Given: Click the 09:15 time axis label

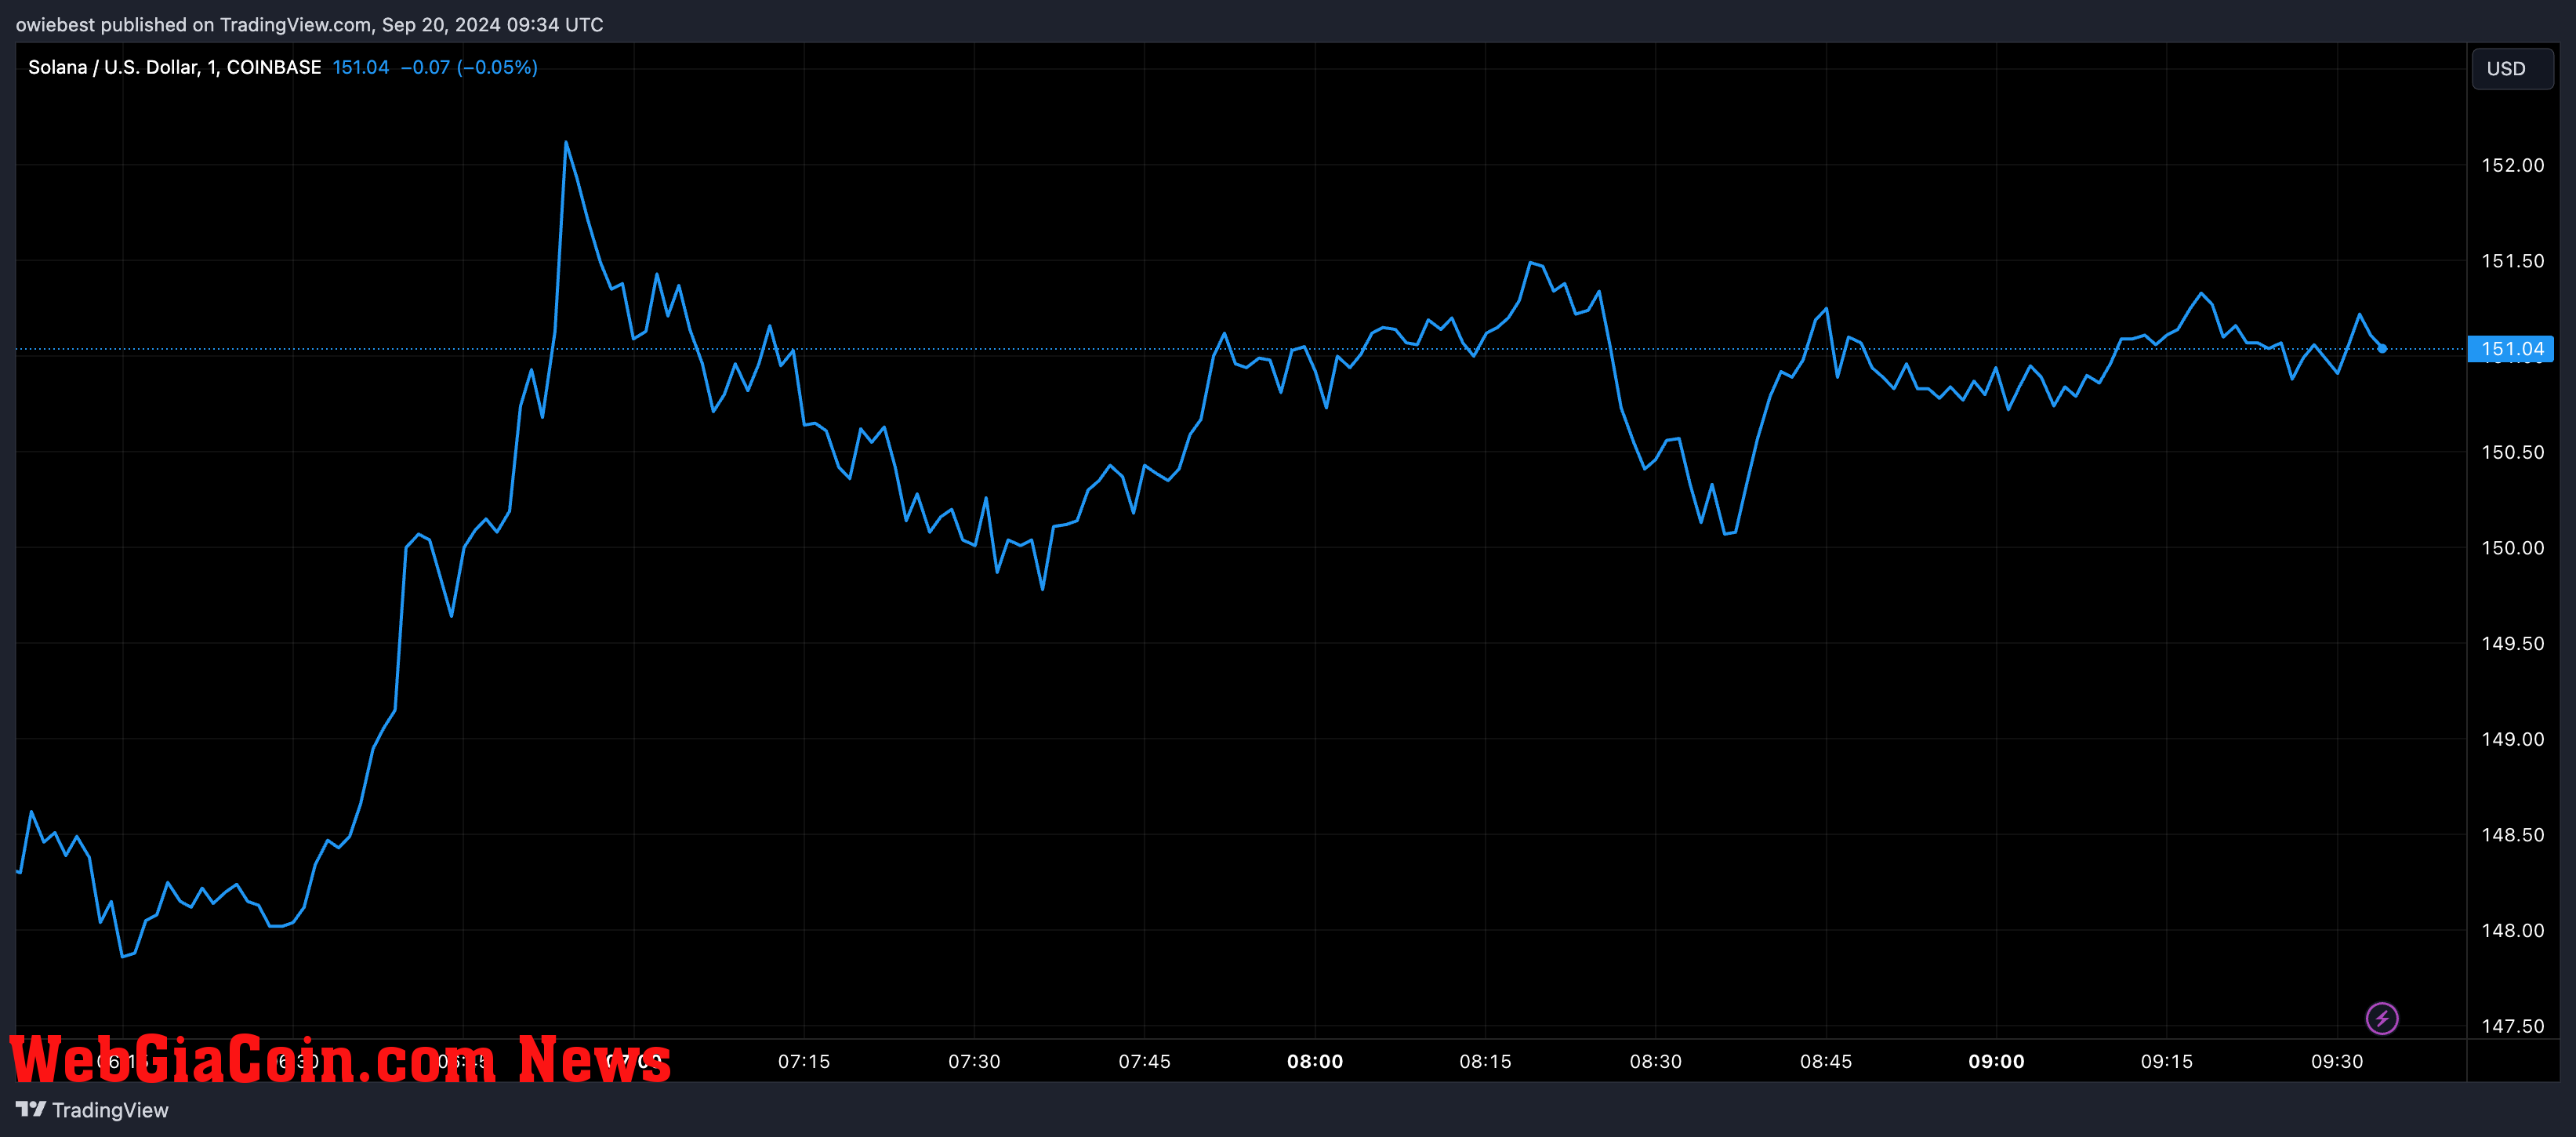Looking at the screenshot, I should tap(2166, 1061).
